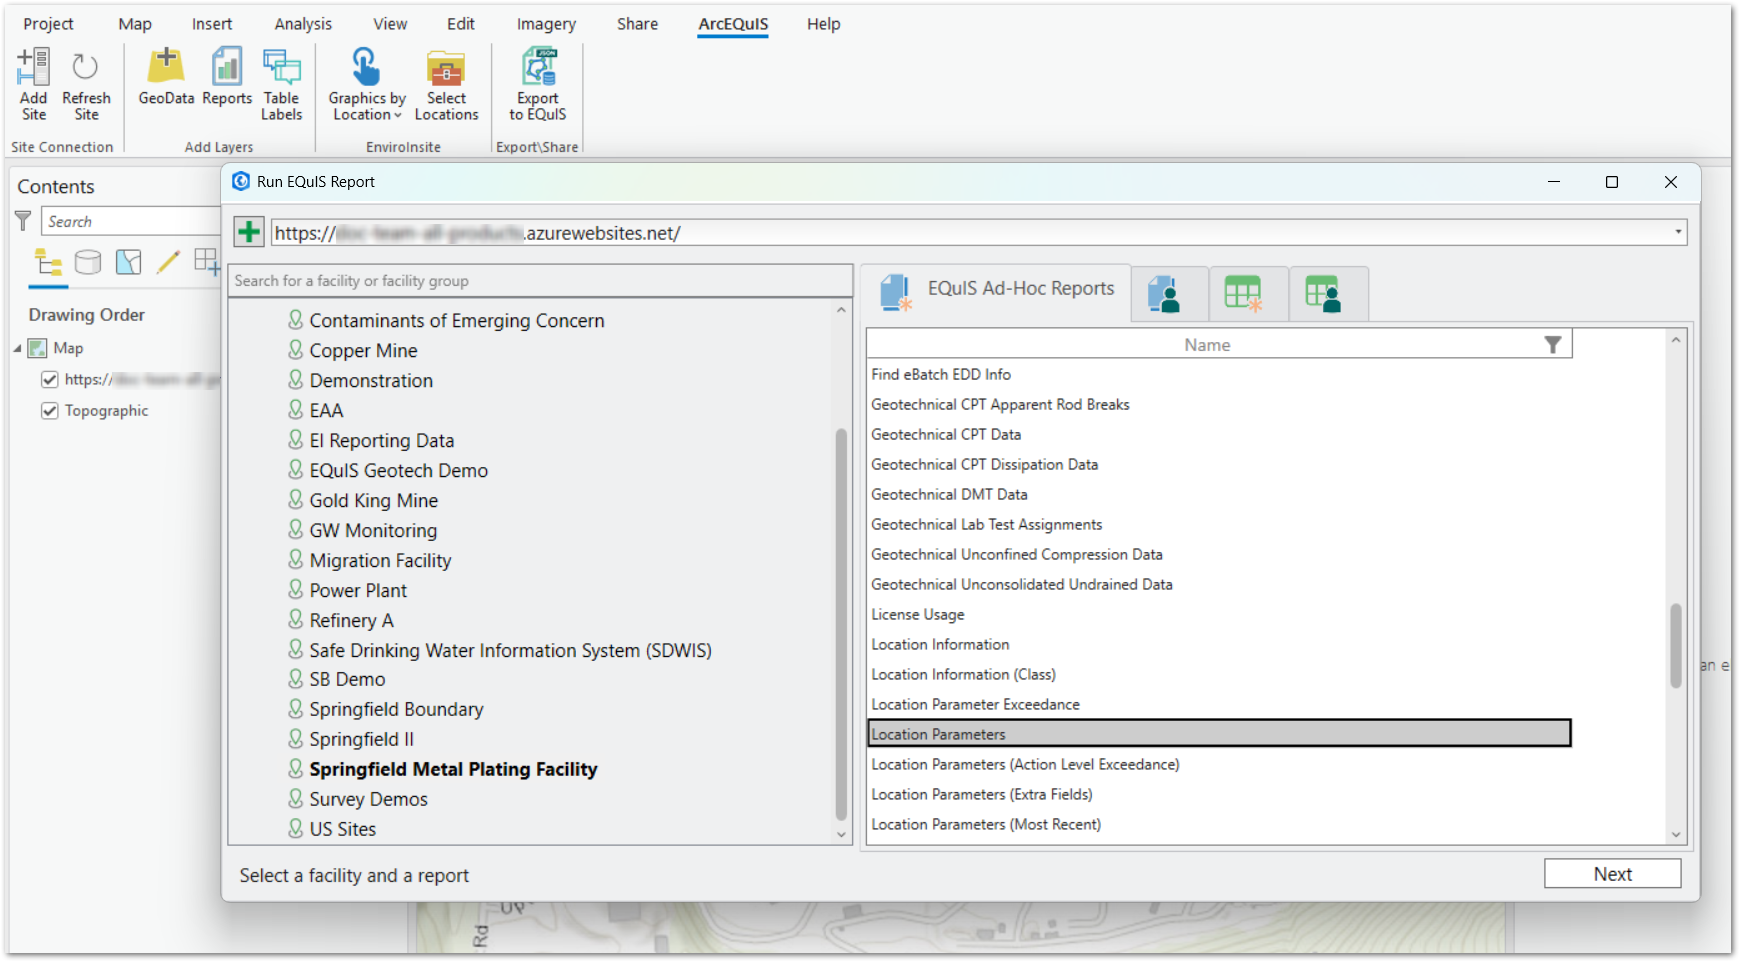Open the Analysis ribbon tab
This screenshot has width=1740, height=962.
coord(303,24)
